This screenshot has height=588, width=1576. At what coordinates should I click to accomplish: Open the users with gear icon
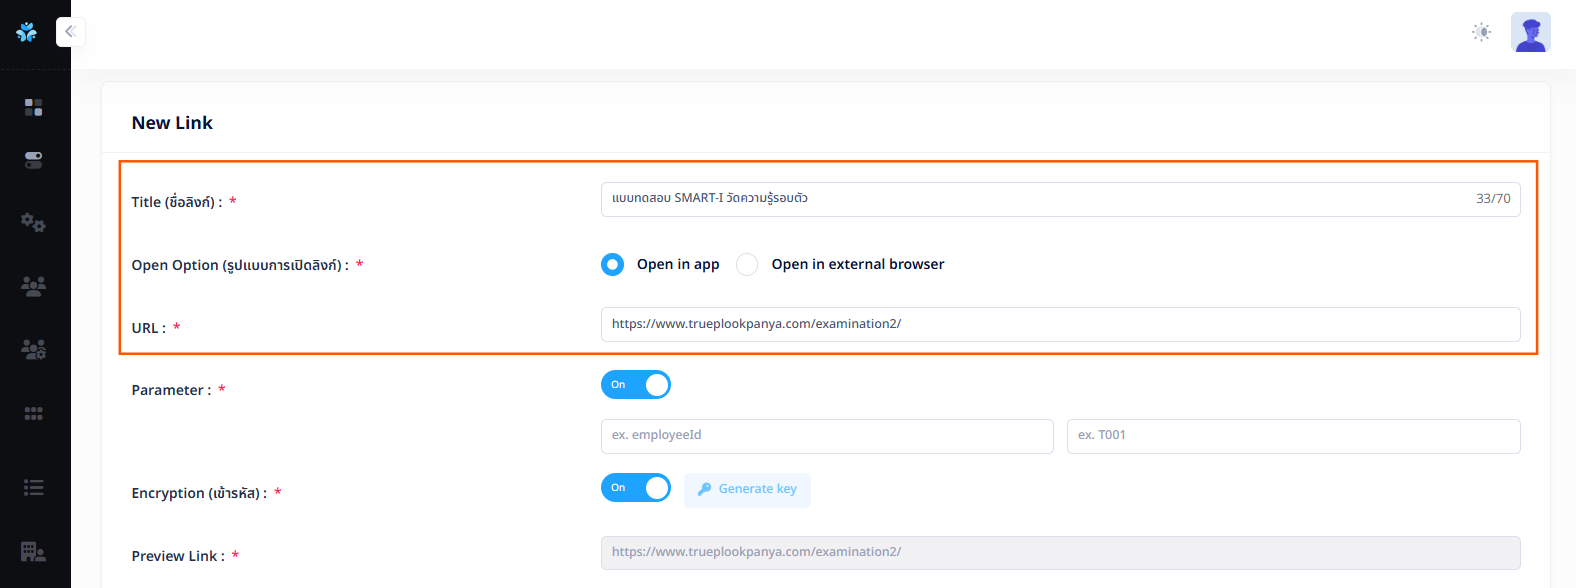point(34,349)
